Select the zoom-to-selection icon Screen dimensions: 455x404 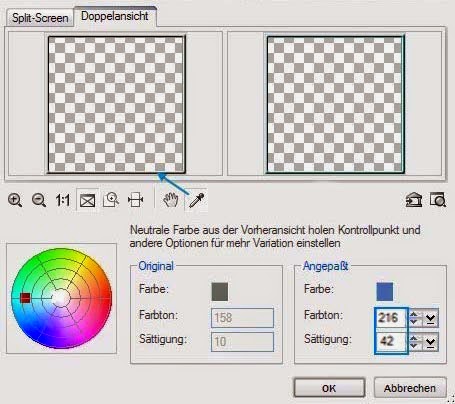pos(111,200)
